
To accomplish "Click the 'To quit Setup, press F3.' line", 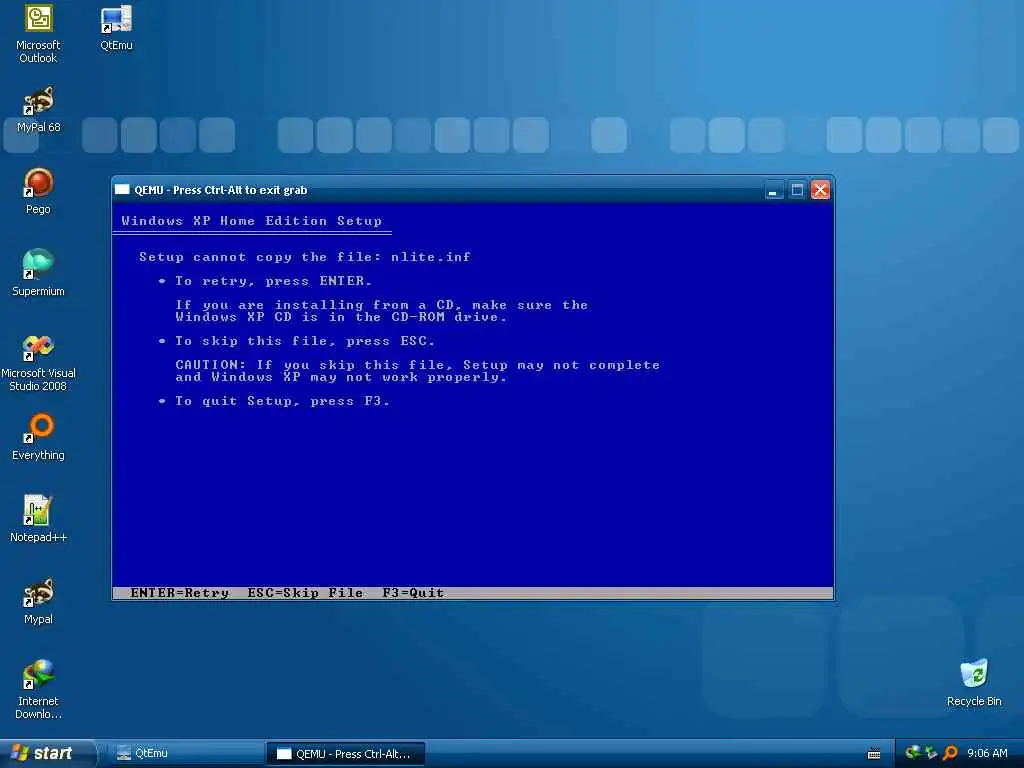I will [x=282, y=401].
